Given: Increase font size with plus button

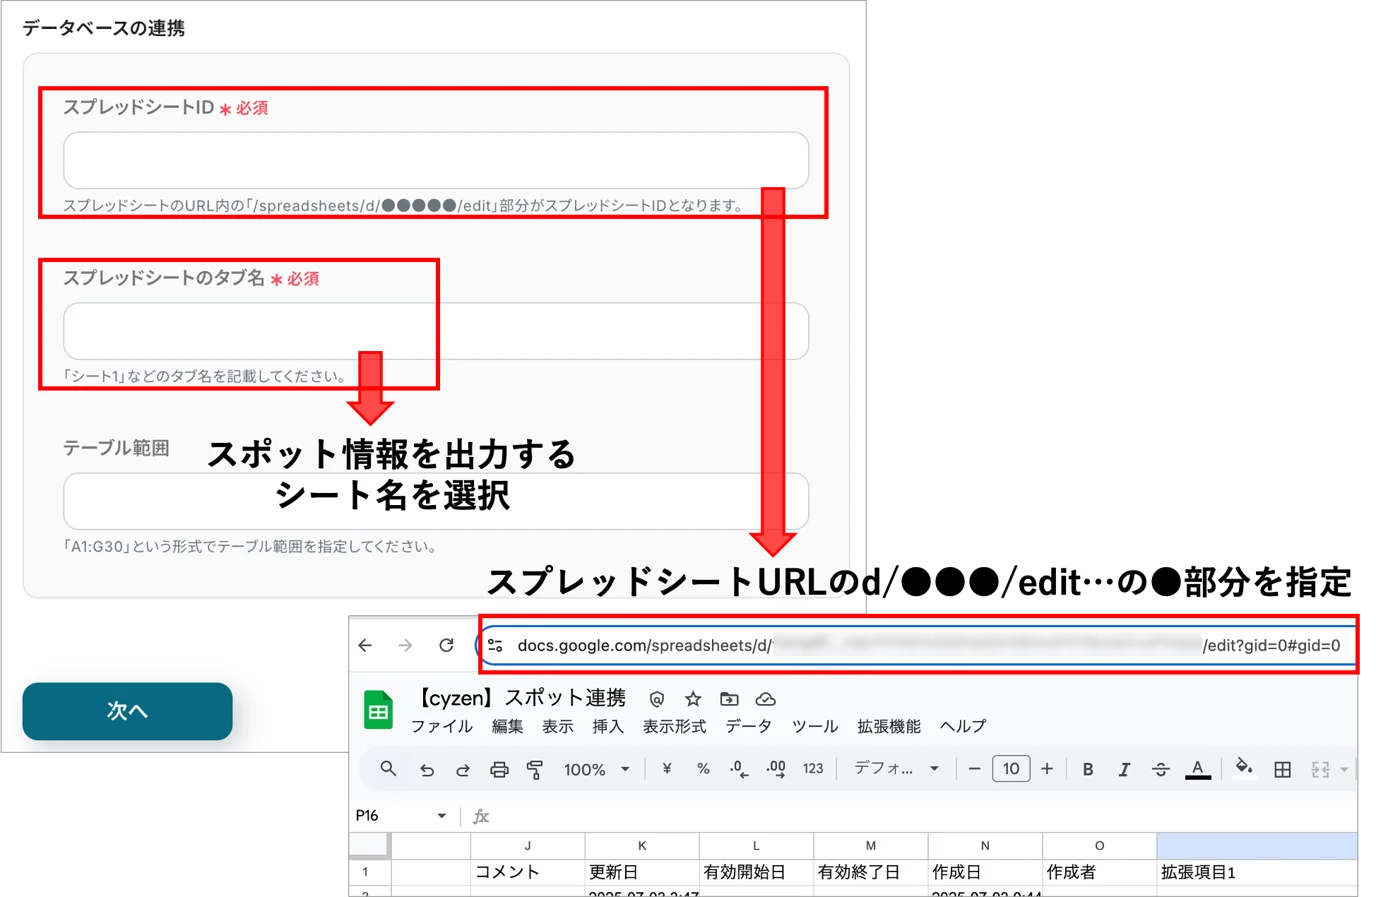Looking at the screenshot, I should 1047,769.
